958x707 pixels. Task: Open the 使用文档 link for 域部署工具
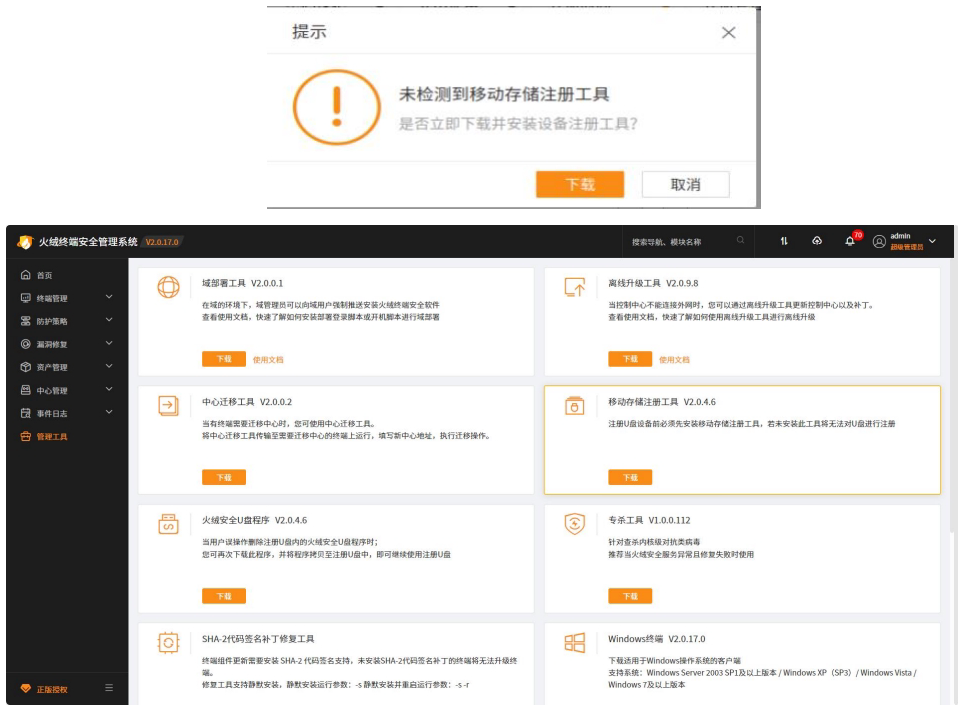point(270,358)
